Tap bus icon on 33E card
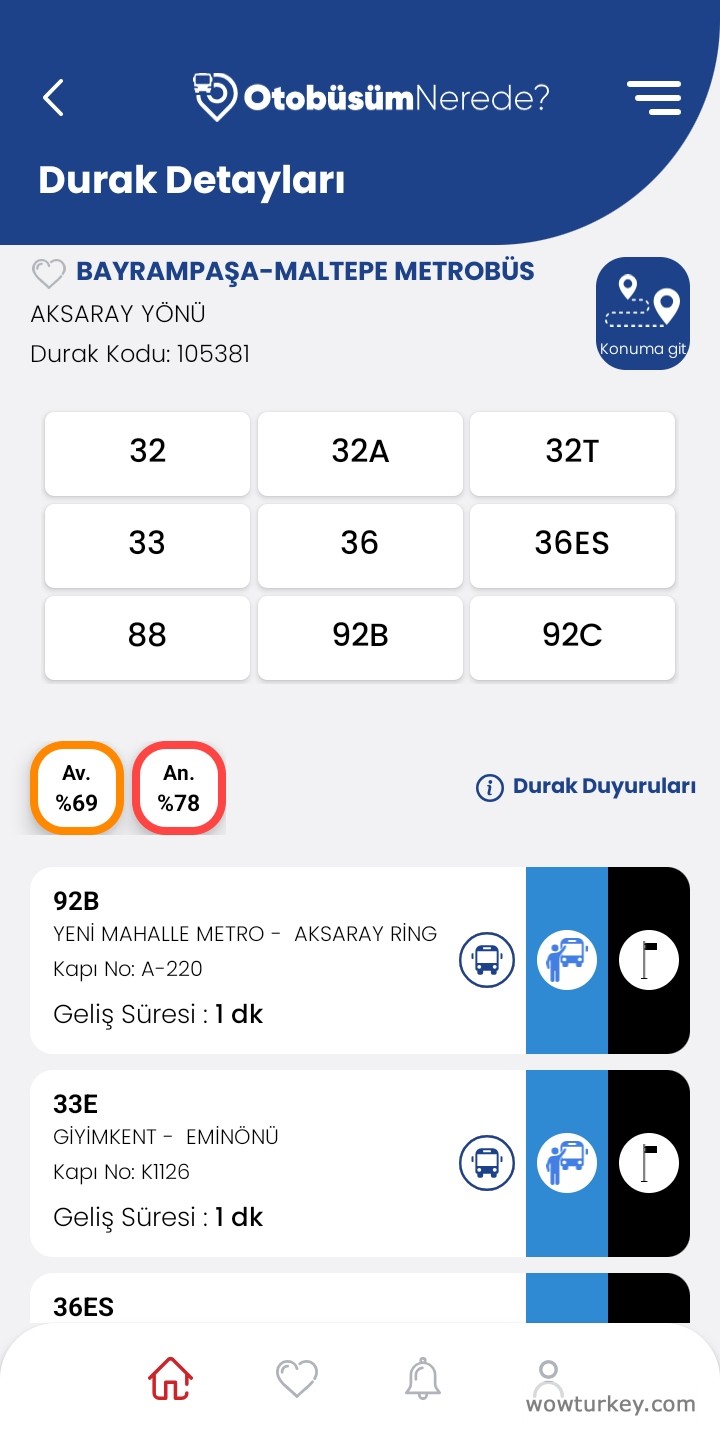Viewport: 720px width, 1451px height. pos(487,1163)
